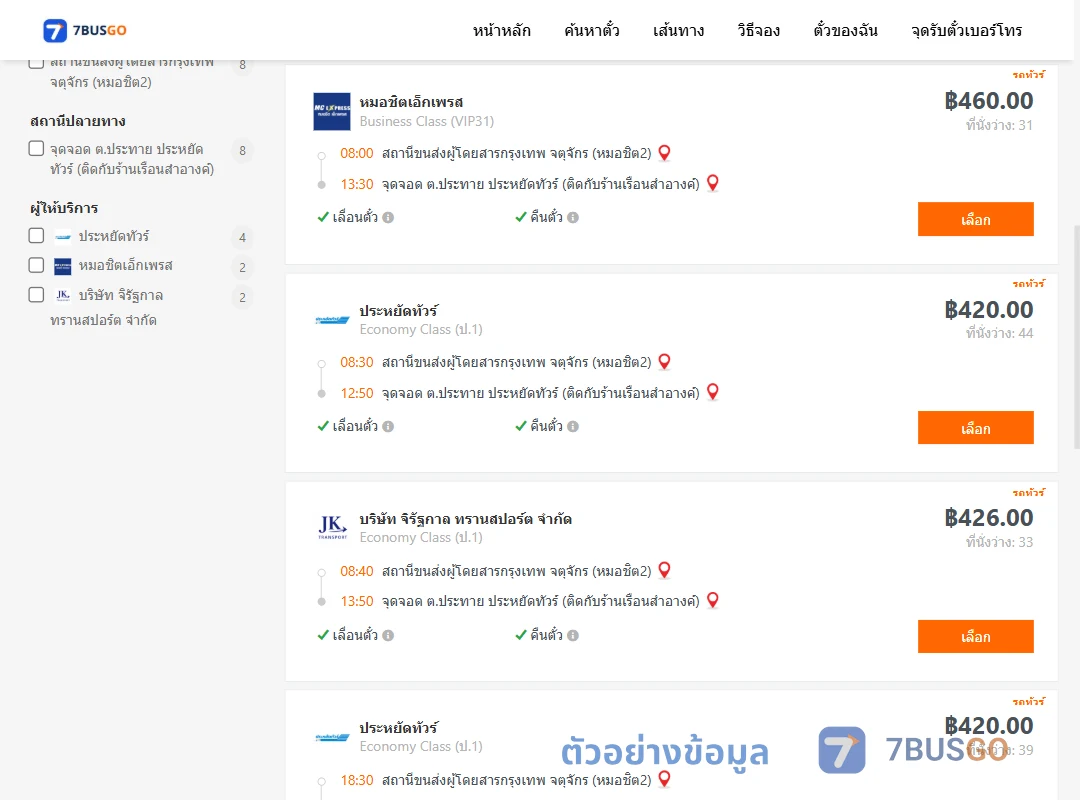Click the ฿426.00 price text

(988, 517)
